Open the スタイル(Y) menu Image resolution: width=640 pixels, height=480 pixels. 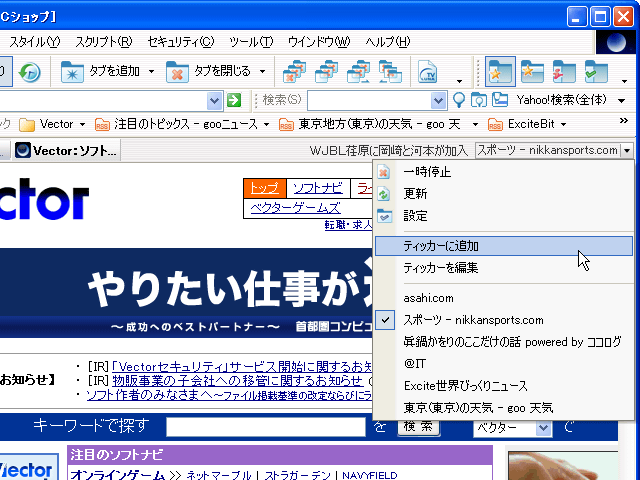click(34, 42)
